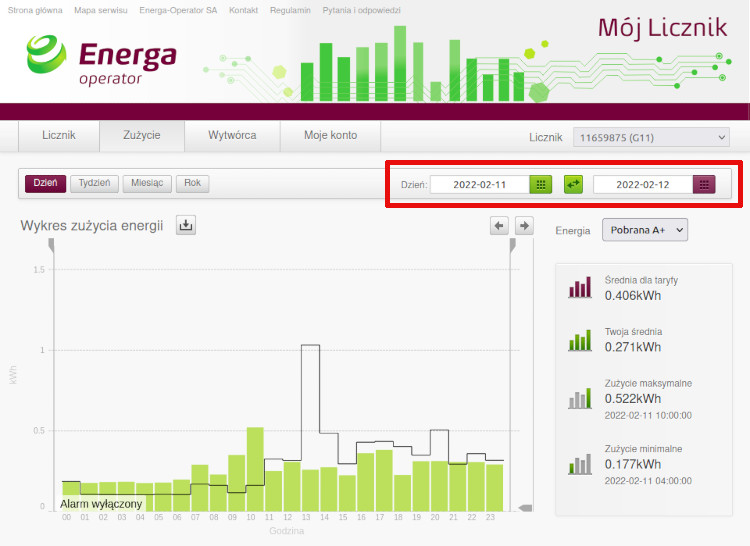Screen dimensions: 750x546
Task: Click the green bar at hour 17
Action: tap(384, 480)
